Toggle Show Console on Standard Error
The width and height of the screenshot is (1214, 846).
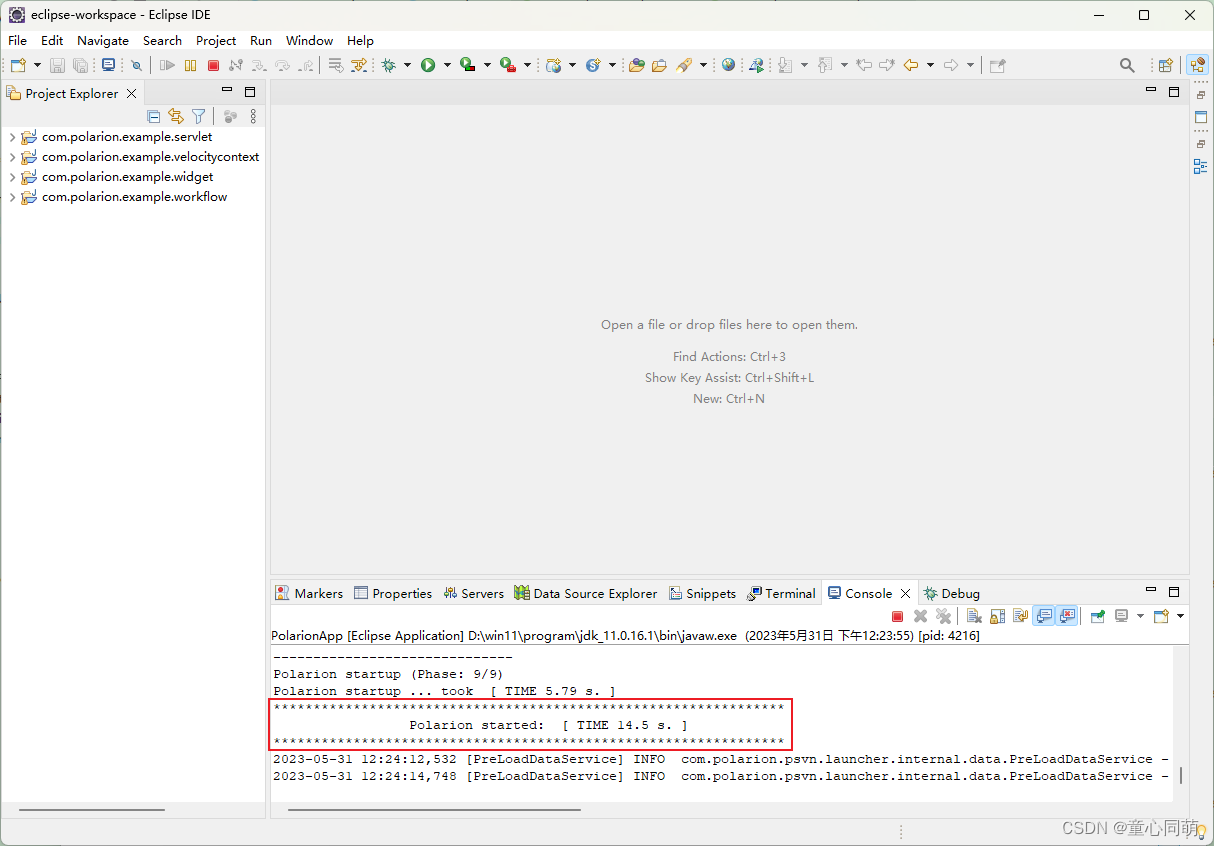pyautogui.click(x=1067, y=616)
